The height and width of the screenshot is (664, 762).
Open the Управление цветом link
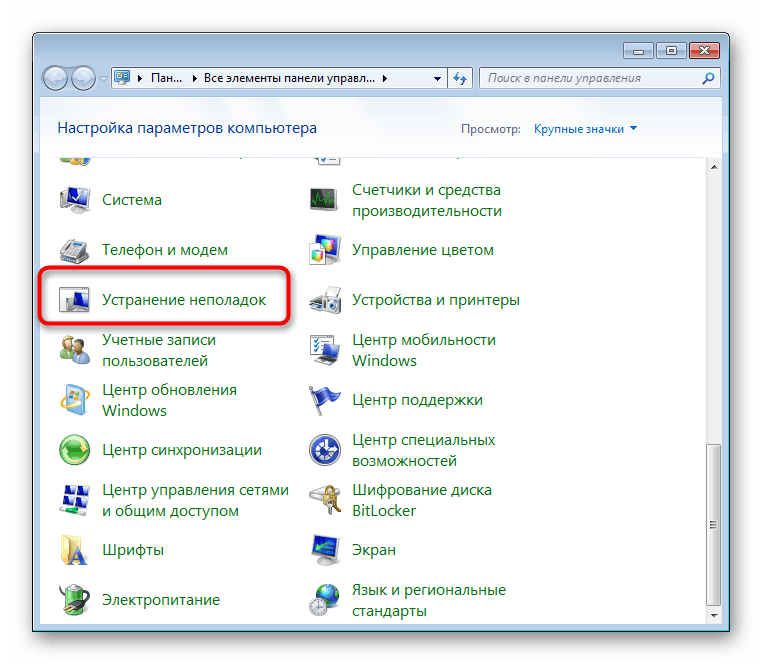tap(423, 250)
